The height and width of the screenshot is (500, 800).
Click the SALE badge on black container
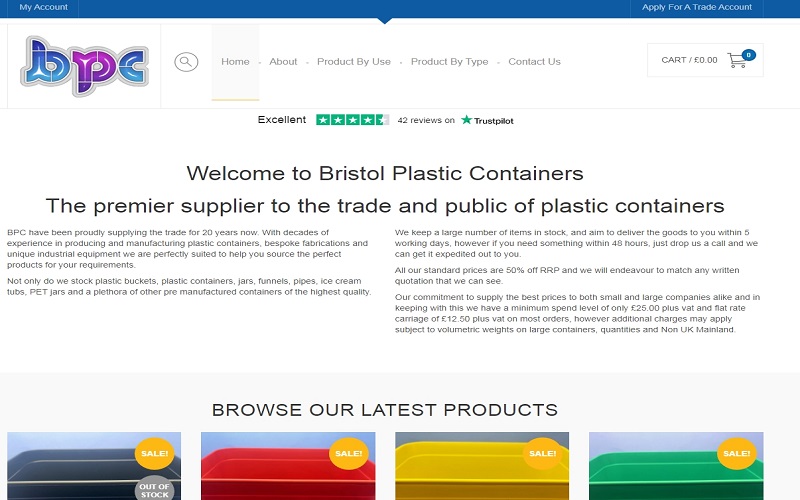click(x=155, y=453)
